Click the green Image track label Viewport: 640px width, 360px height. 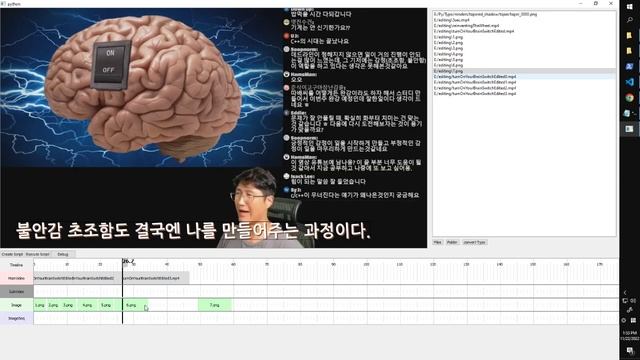tap(17, 305)
